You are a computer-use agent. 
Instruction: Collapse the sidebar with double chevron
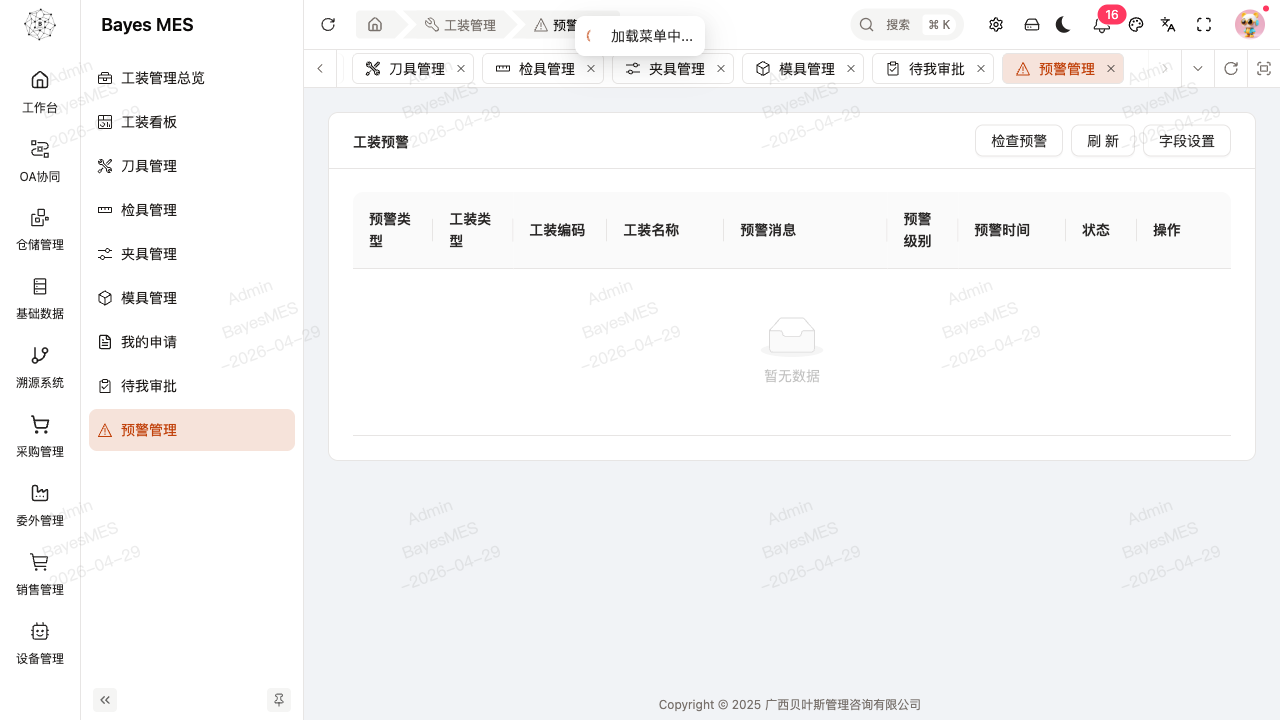[105, 700]
